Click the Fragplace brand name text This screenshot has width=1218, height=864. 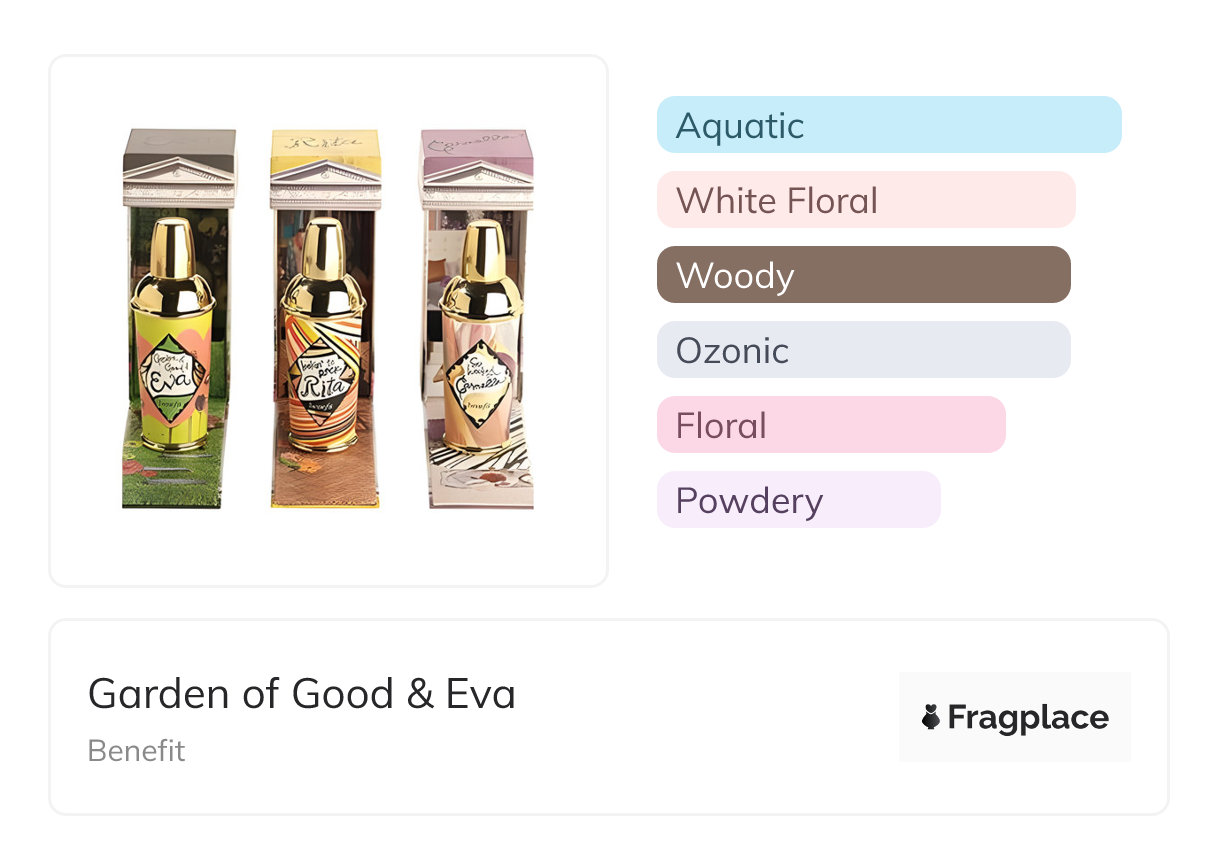tap(1028, 717)
